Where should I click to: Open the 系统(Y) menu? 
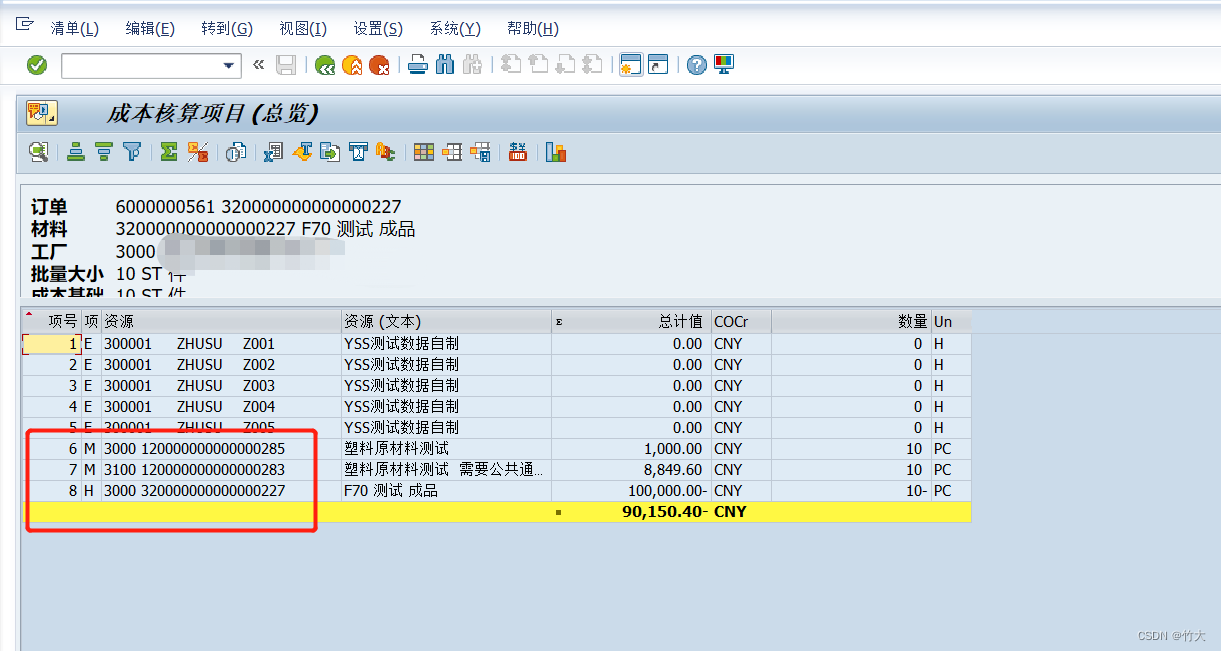[x=453, y=28]
